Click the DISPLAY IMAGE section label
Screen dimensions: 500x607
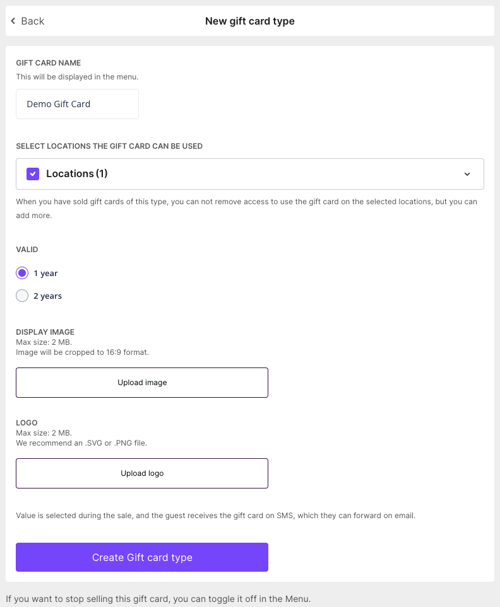[45, 332]
